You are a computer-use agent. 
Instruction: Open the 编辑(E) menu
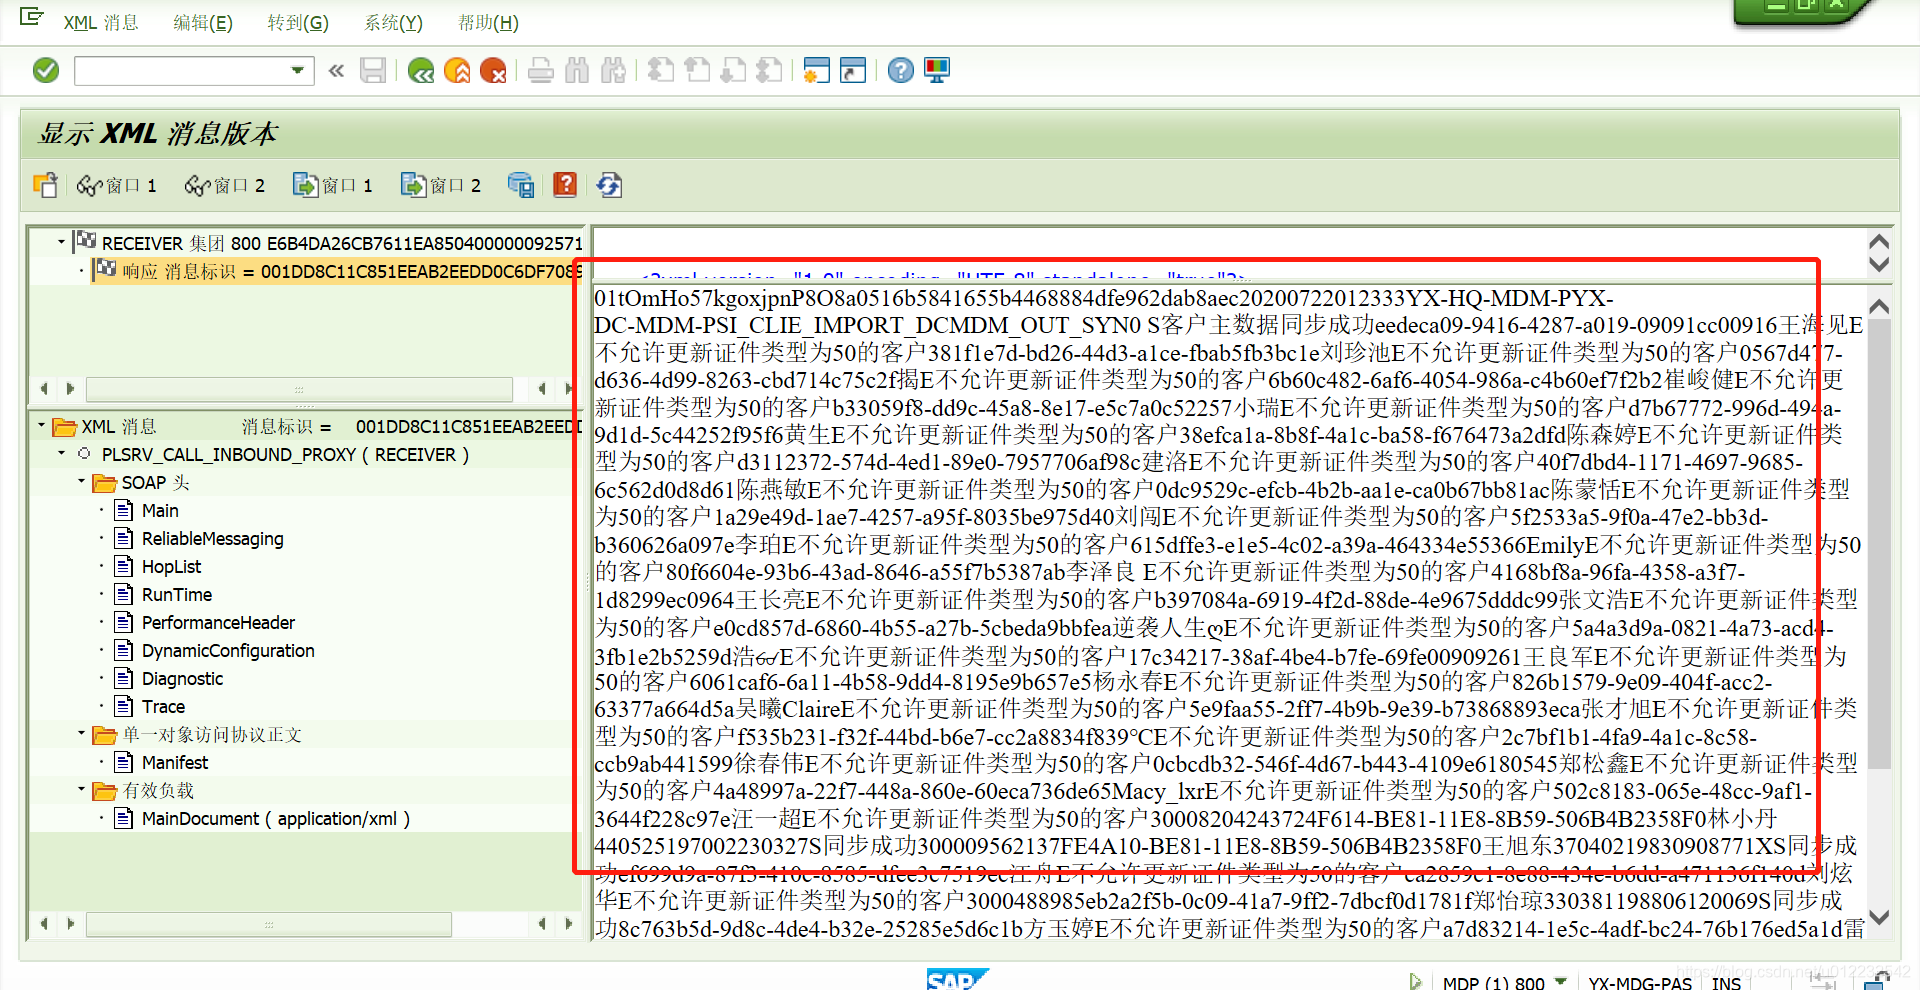click(203, 22)
